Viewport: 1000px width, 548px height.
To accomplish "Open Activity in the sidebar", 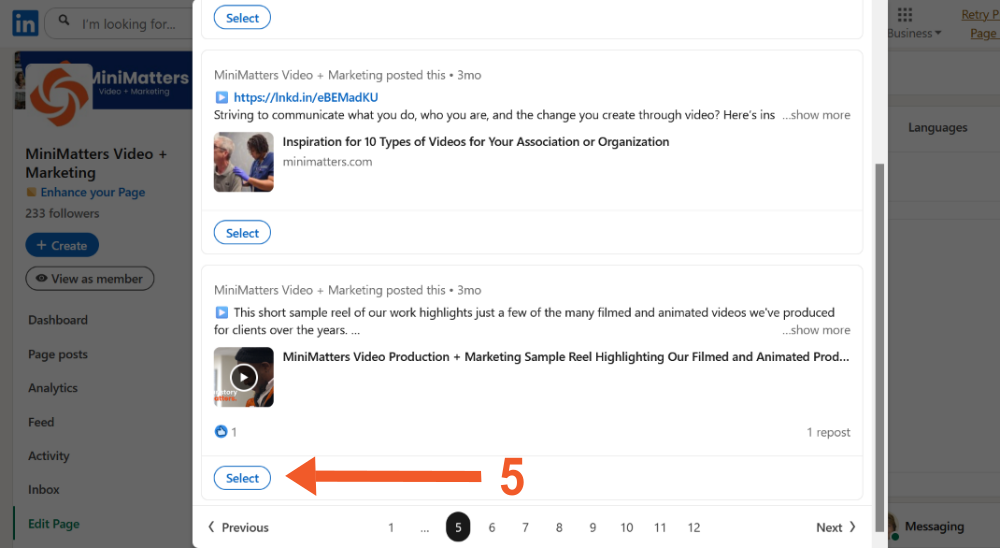I will click(48, 456).
